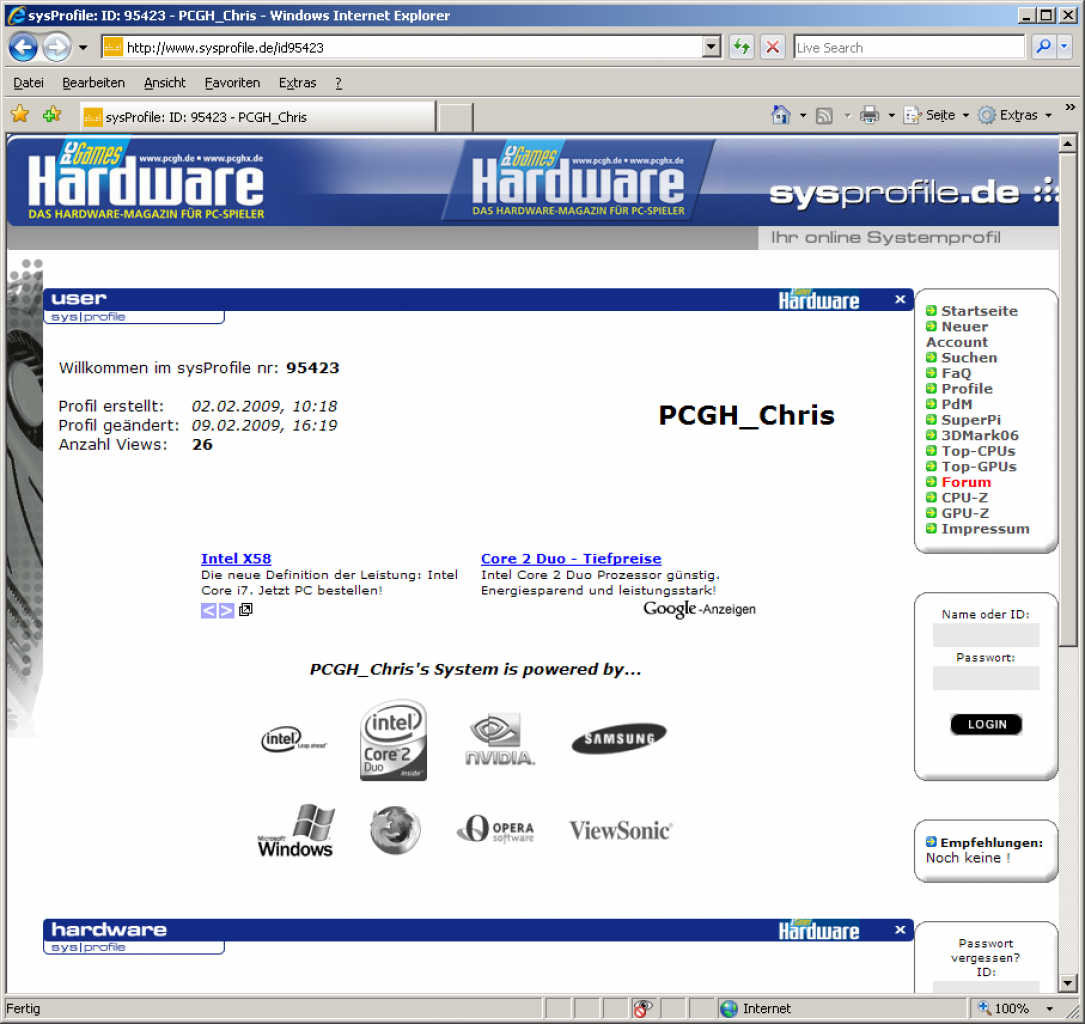This screenshot has width=1085, height=1024.
Task: Click the Intel X58 ad link
Action: point(236,558)
